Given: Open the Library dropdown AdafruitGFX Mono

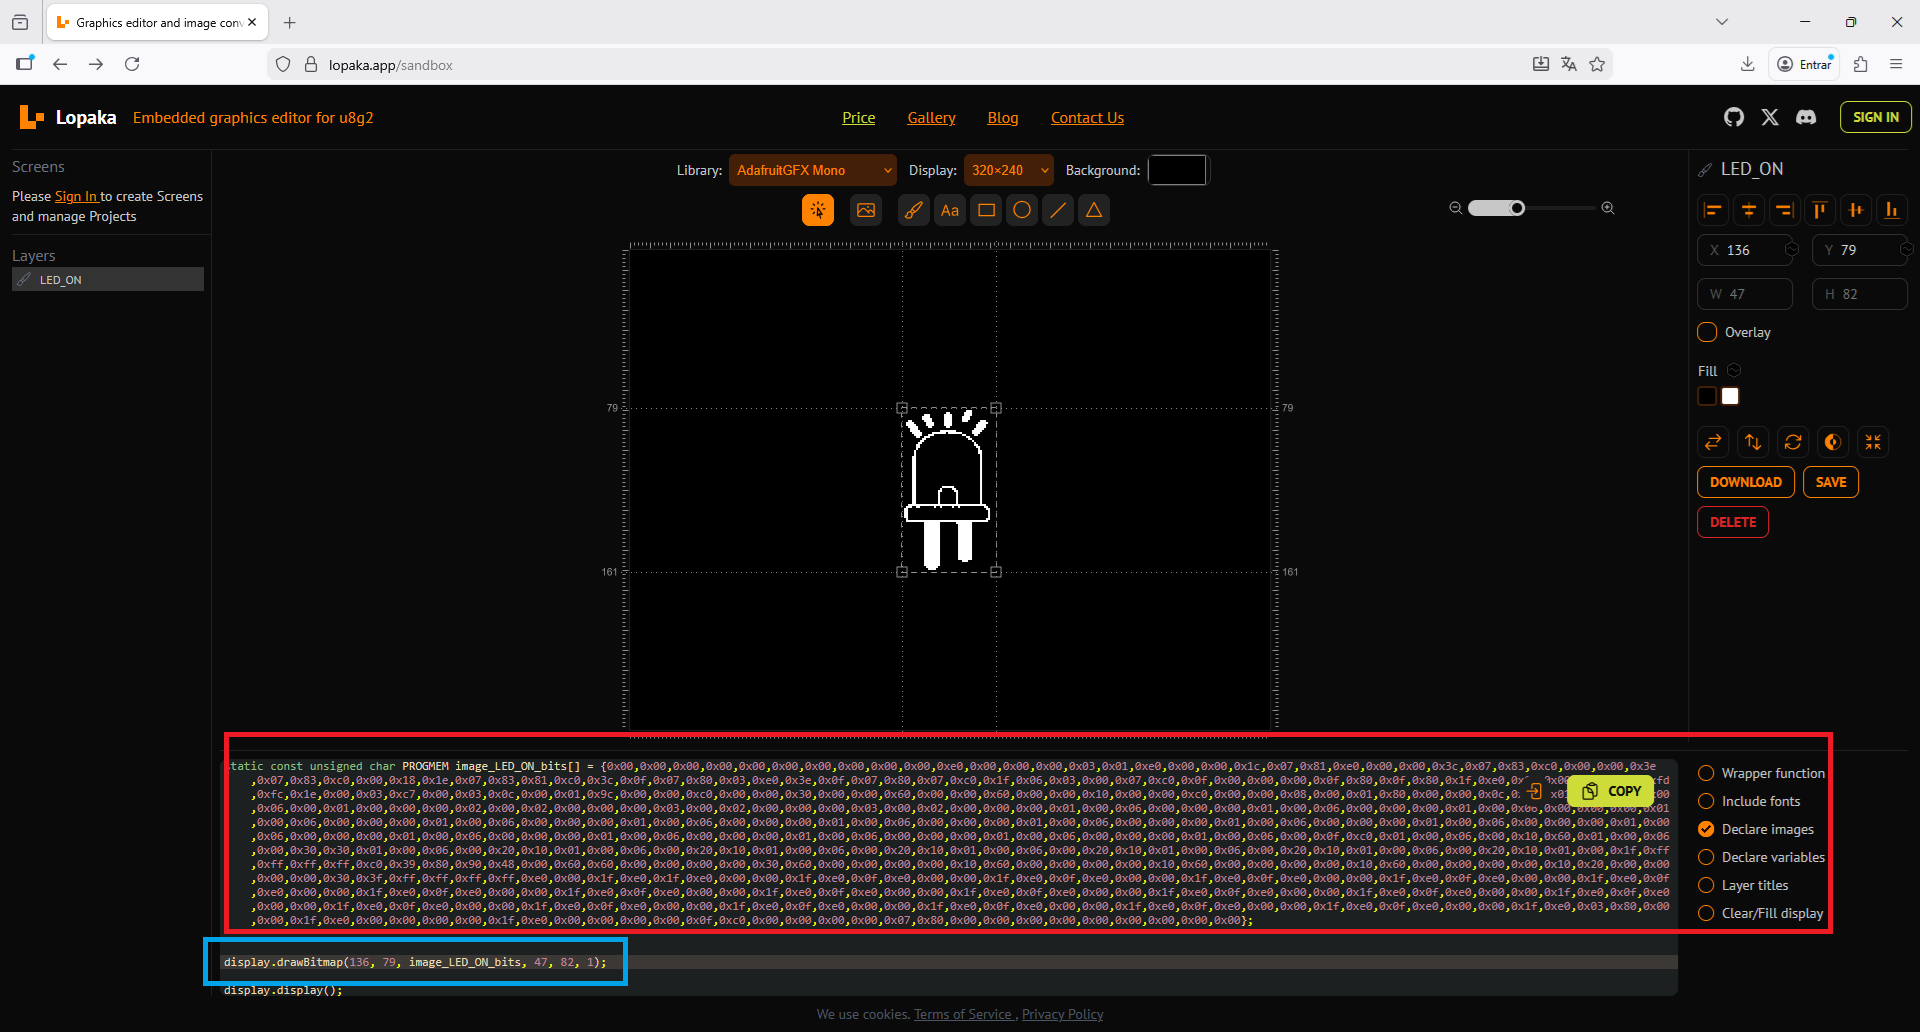Looking at the screenshot, I should point(812,170).
